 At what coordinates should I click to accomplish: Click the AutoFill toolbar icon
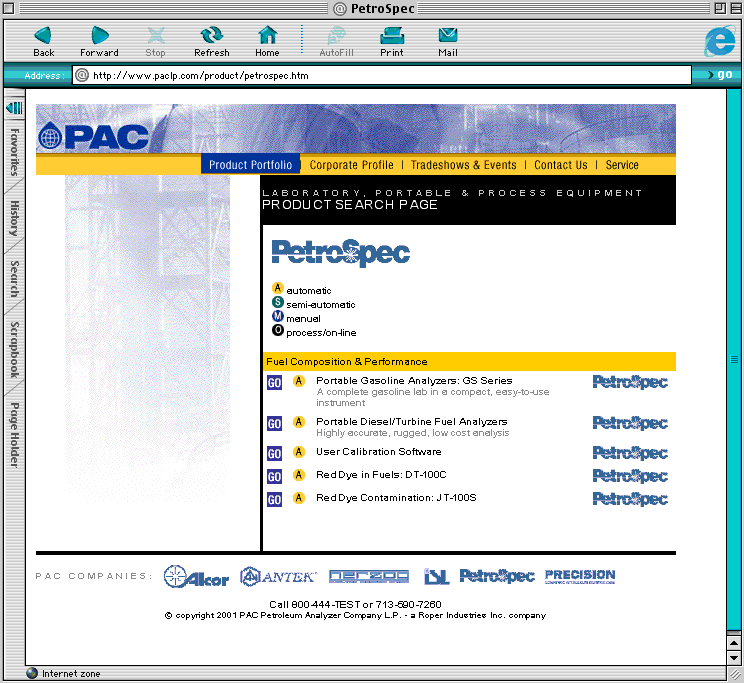click(x=336, y=35)
